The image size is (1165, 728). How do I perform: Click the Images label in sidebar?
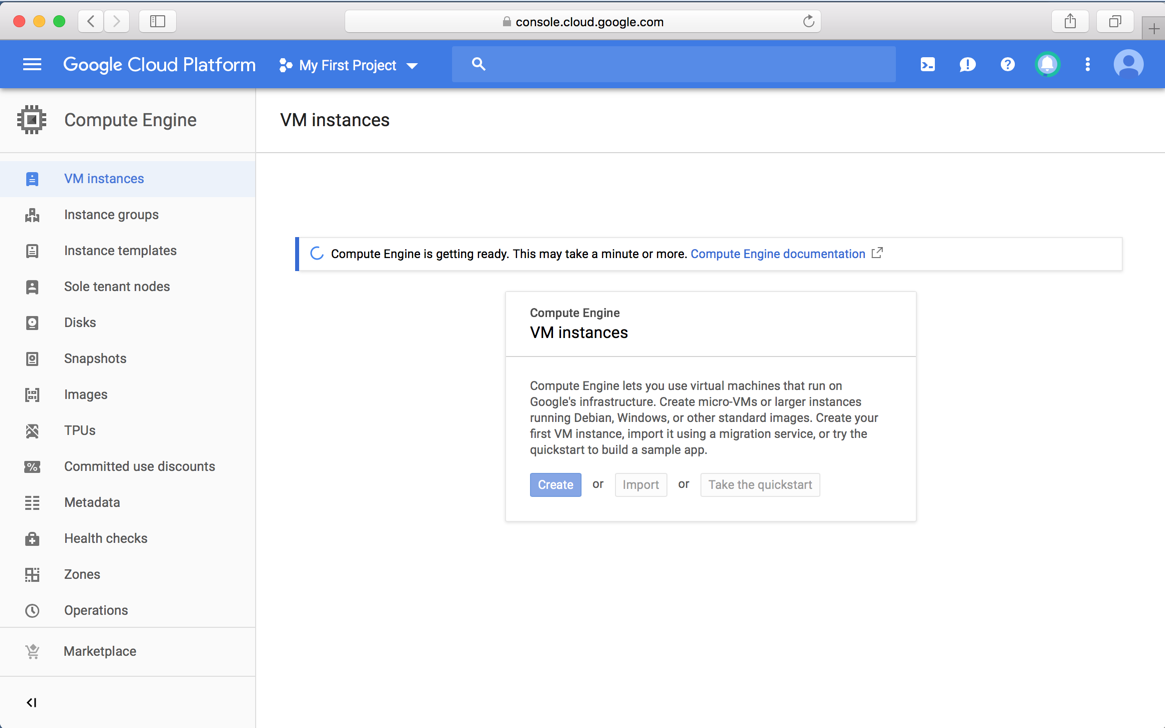coord(85,394)
